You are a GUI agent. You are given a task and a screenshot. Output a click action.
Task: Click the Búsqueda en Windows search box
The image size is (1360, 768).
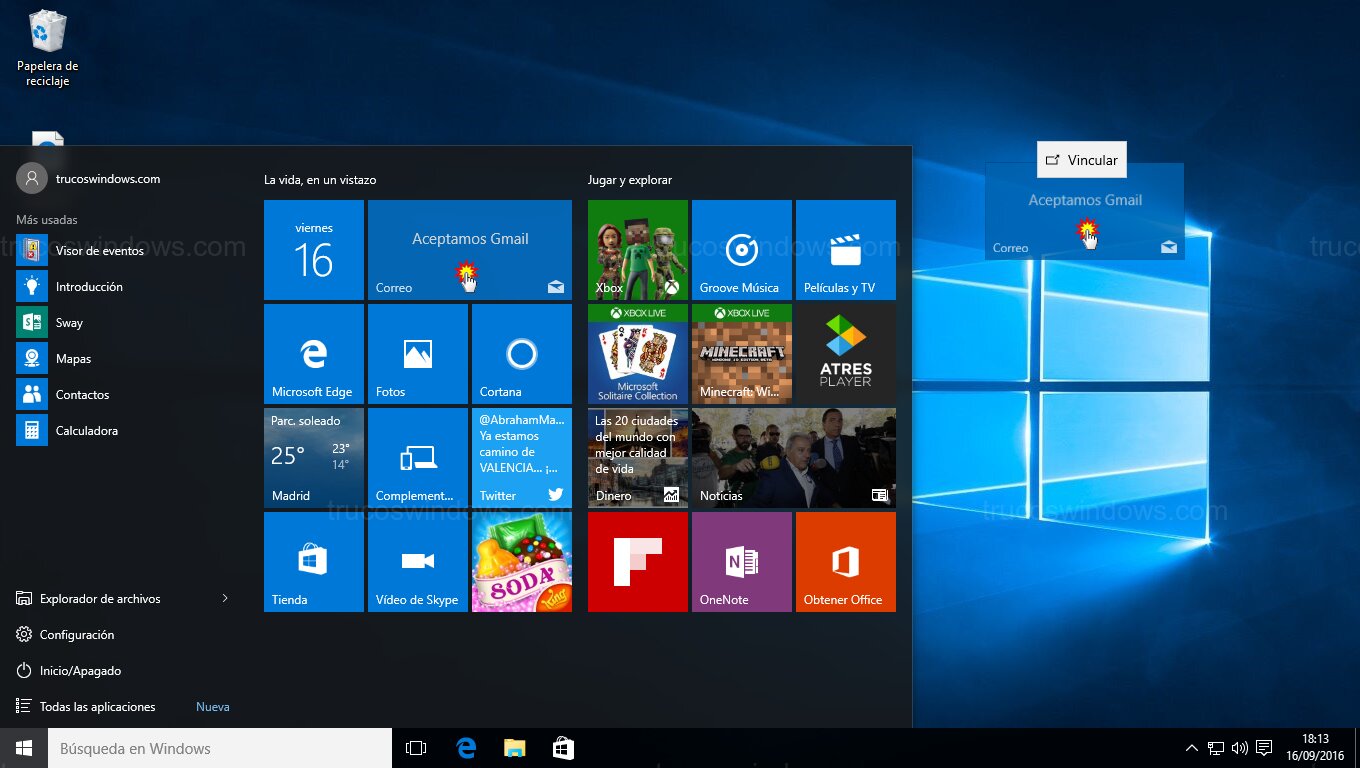(220, 748)
